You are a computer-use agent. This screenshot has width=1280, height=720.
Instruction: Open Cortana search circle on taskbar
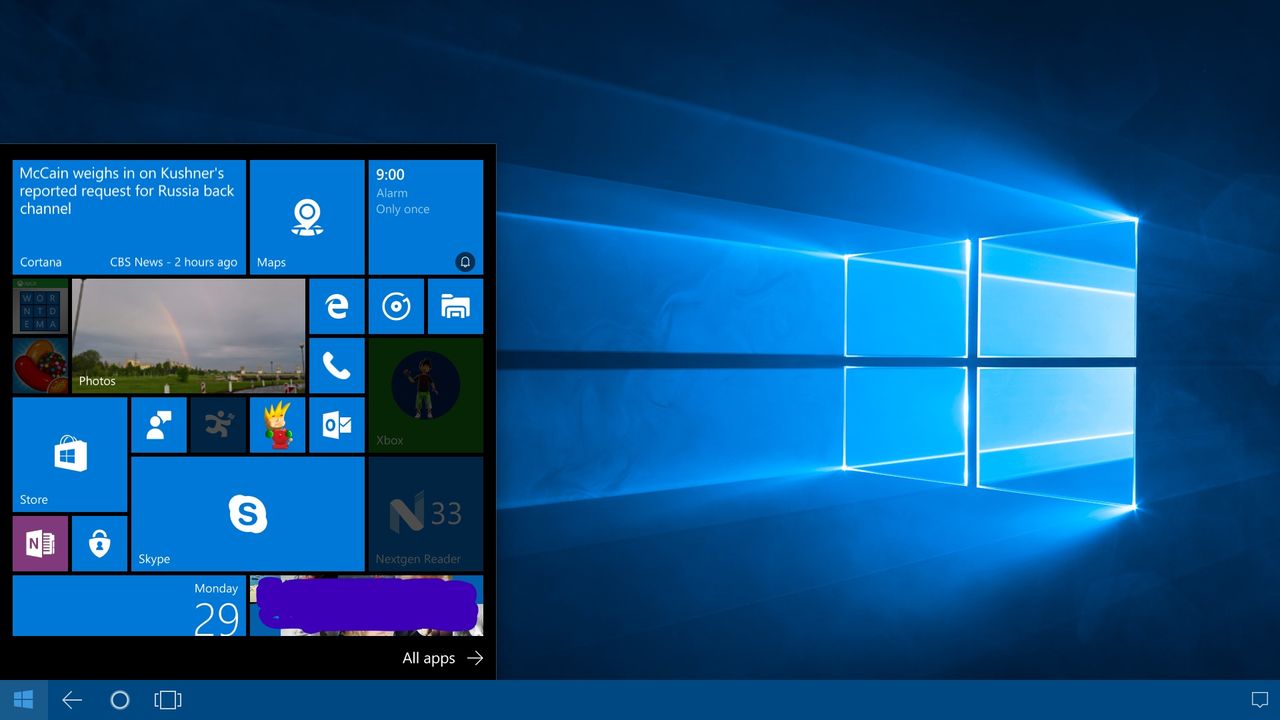click(120, 700)
